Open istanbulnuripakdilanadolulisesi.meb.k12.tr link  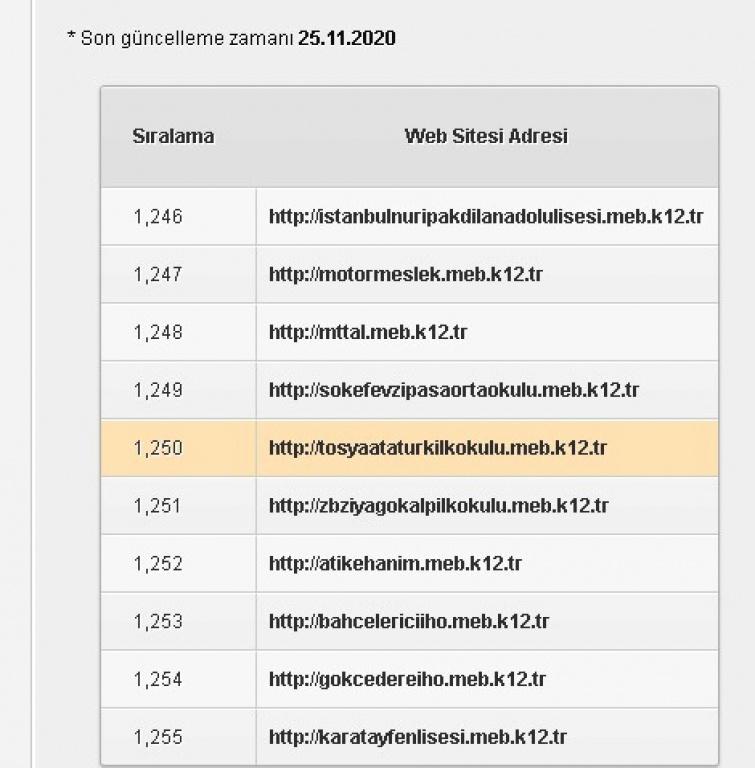coord(486,216)
